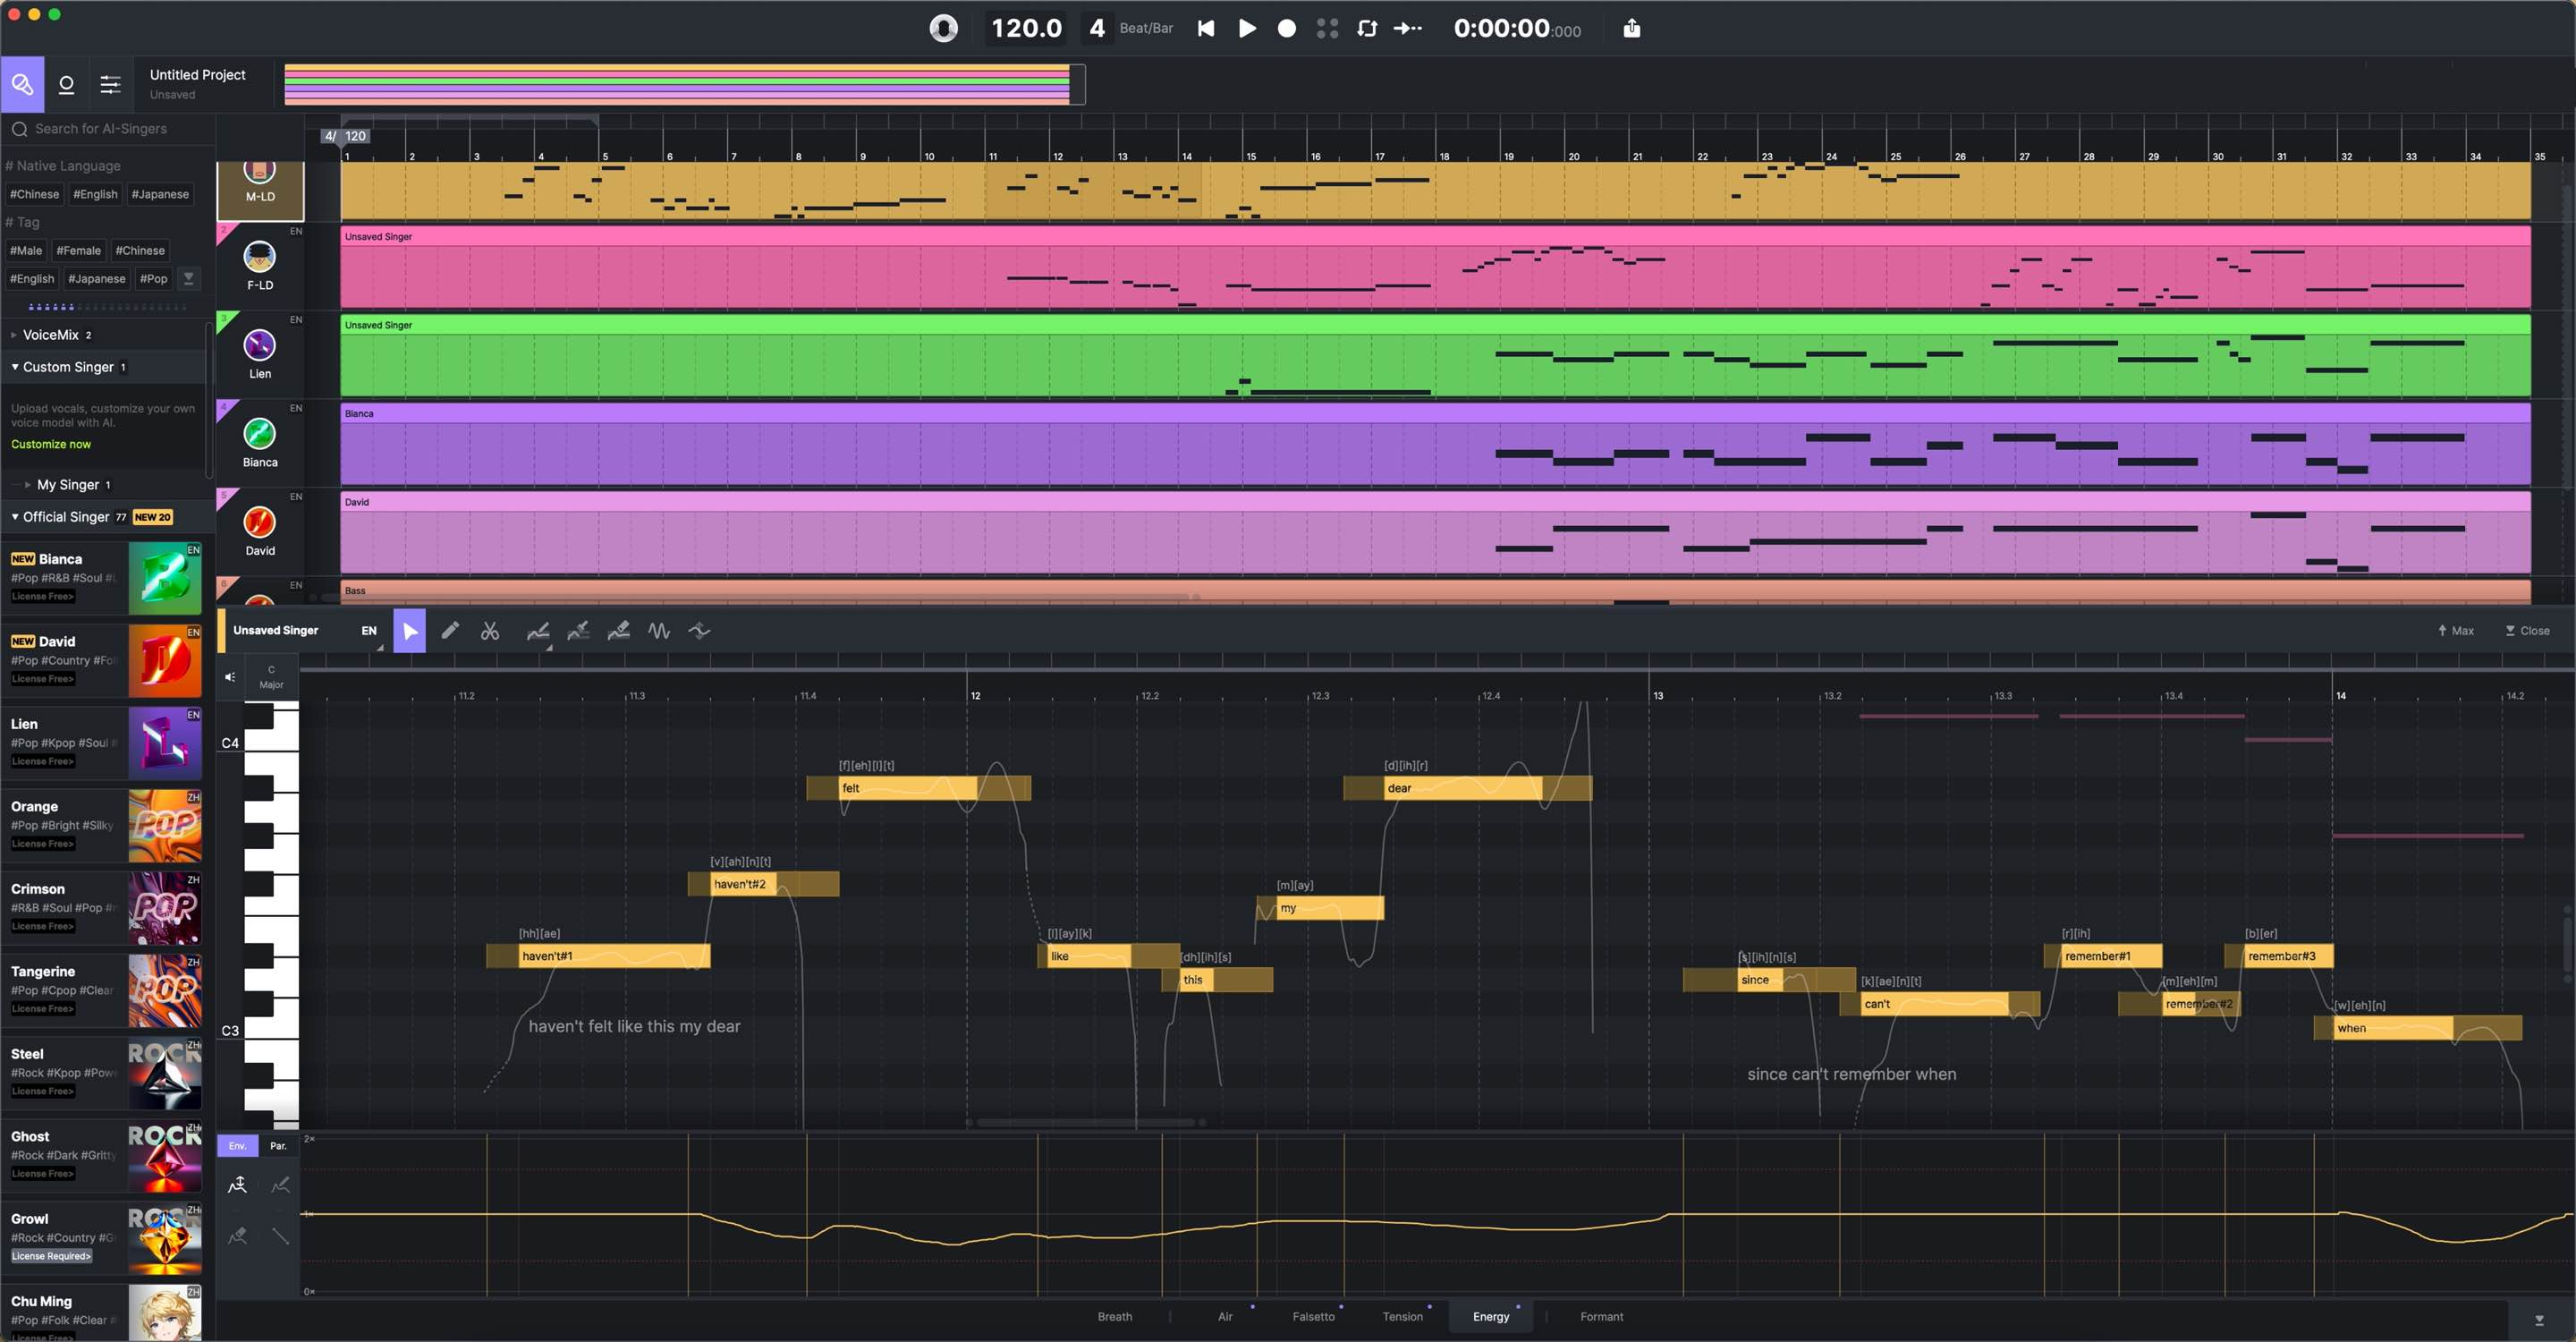
Task: Toggle the loop playback icon
Action: click(x=1367, y=28)
